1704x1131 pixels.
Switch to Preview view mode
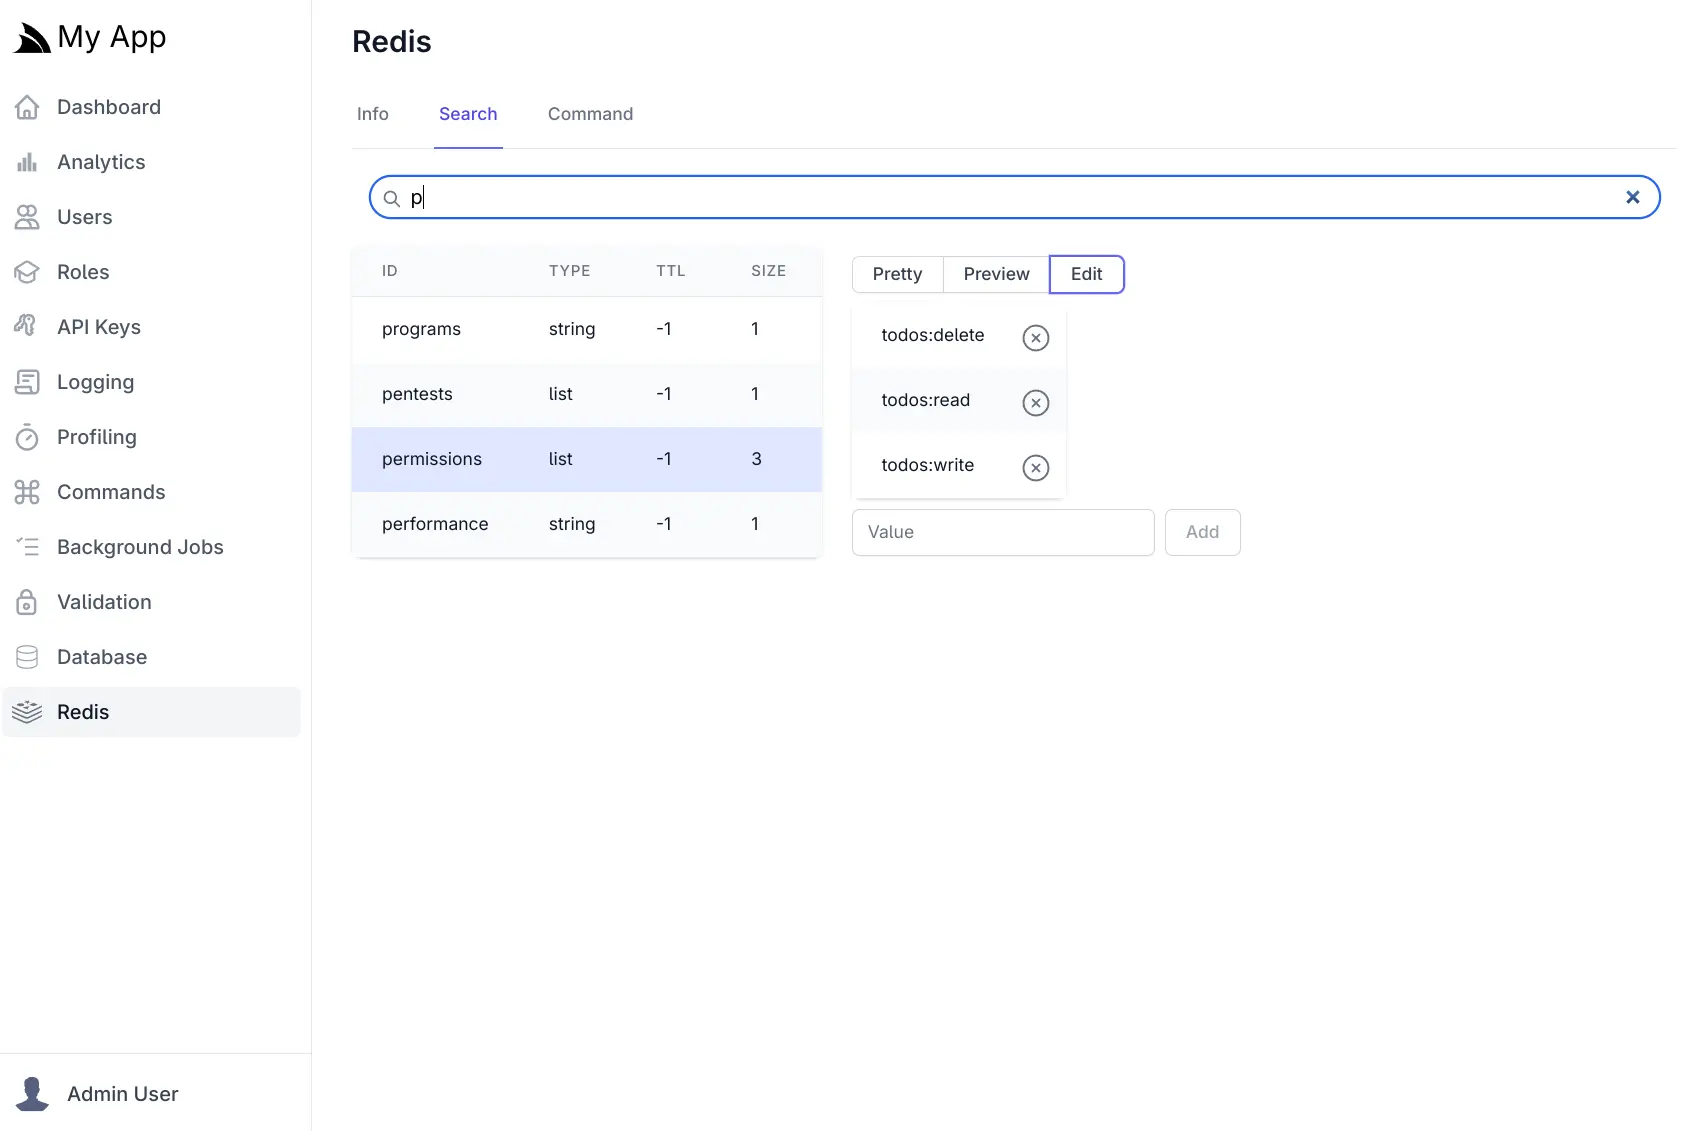coord(995,274)
